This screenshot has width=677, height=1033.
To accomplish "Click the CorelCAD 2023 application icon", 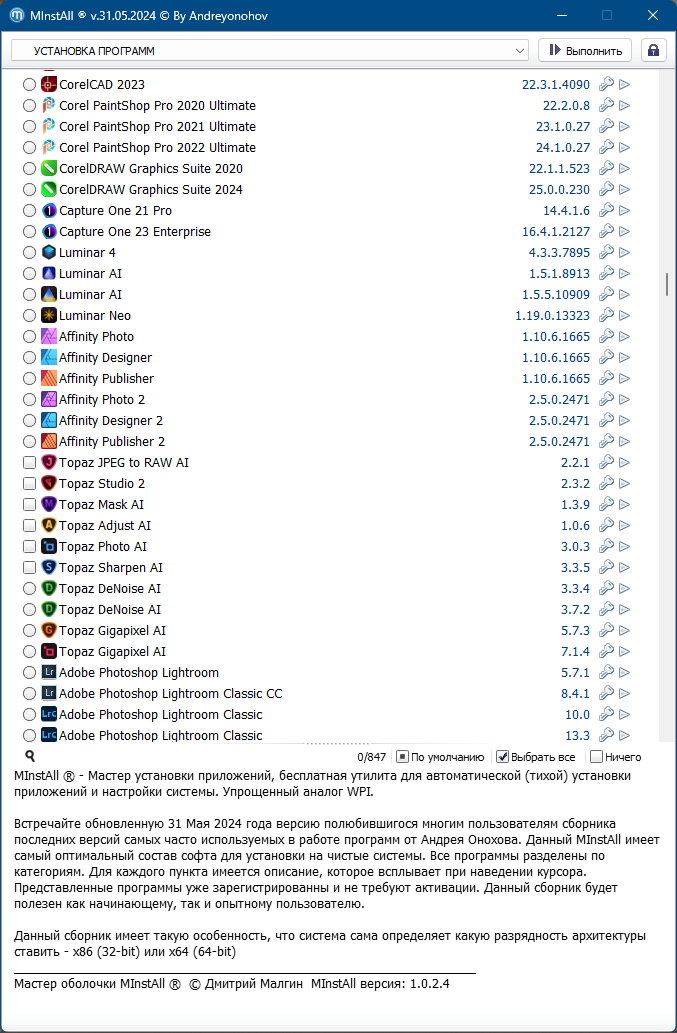I will tap(49, 84).
